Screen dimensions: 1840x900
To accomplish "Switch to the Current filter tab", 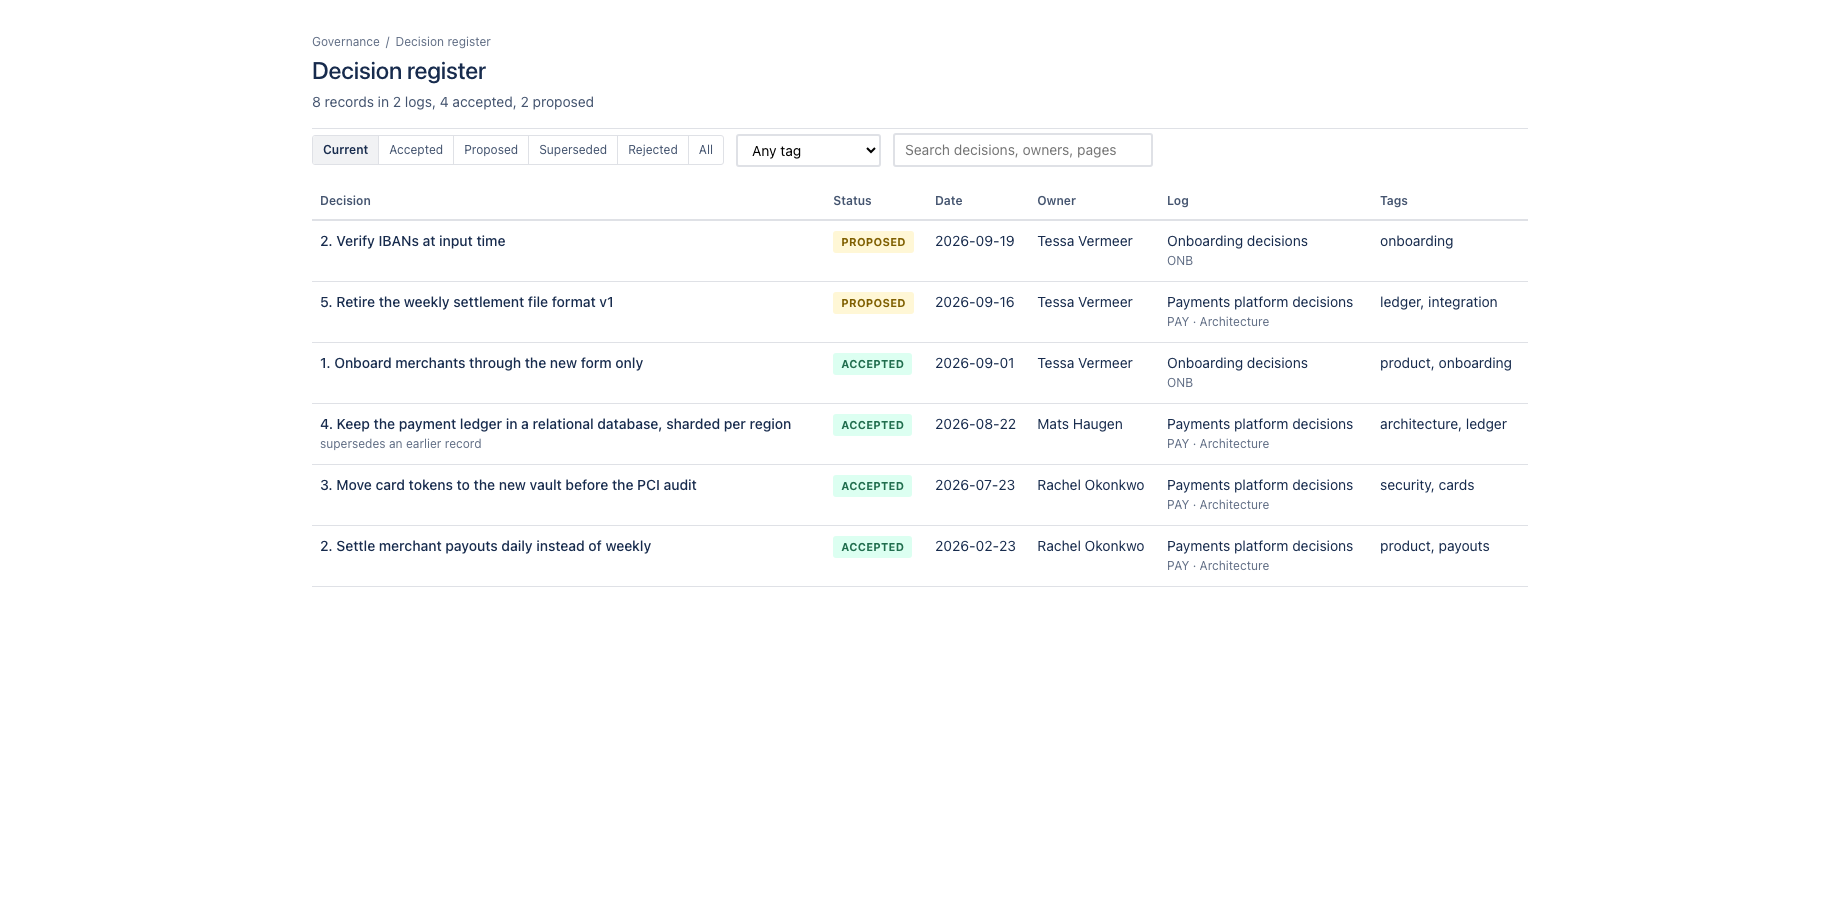I will pos(345,150).
